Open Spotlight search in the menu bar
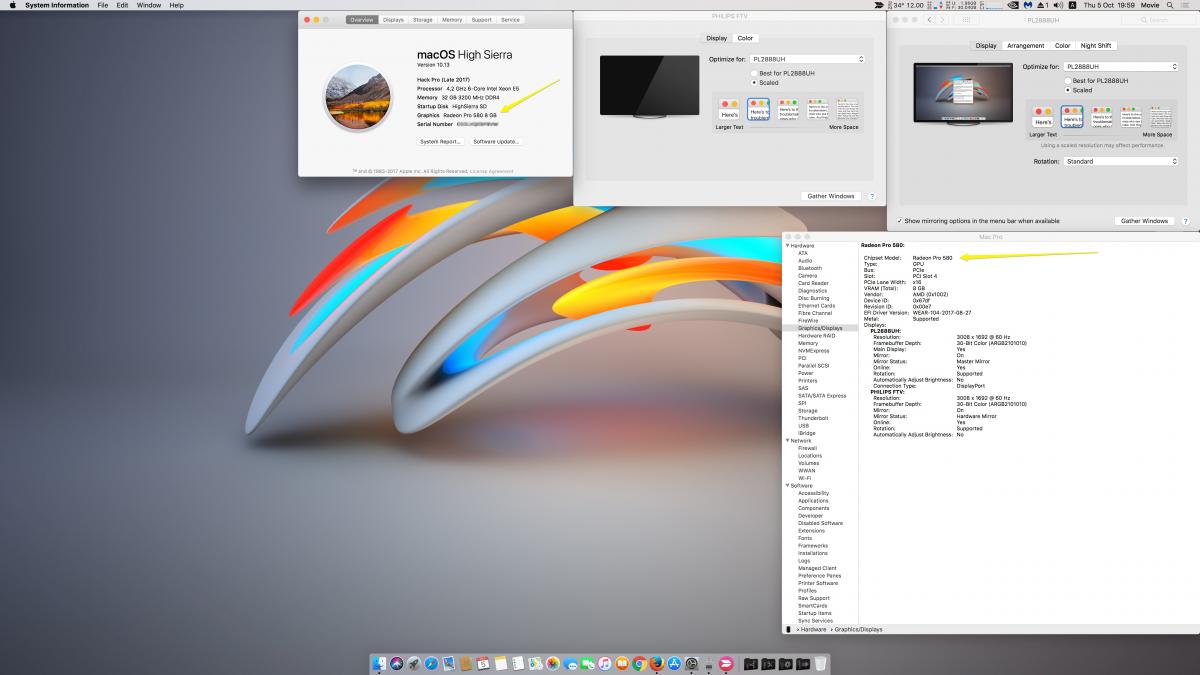This screenshot has width=1200, height=675. point(1170,5)
